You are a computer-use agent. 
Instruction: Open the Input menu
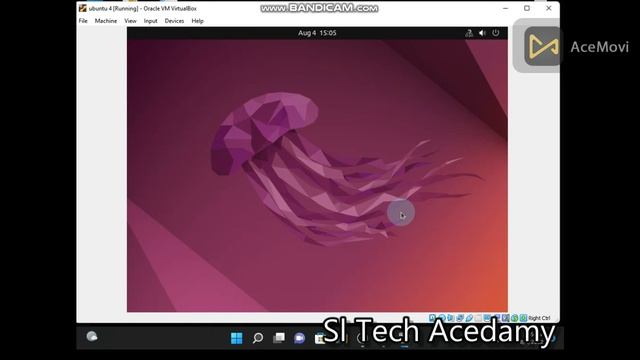pos(150,21)
